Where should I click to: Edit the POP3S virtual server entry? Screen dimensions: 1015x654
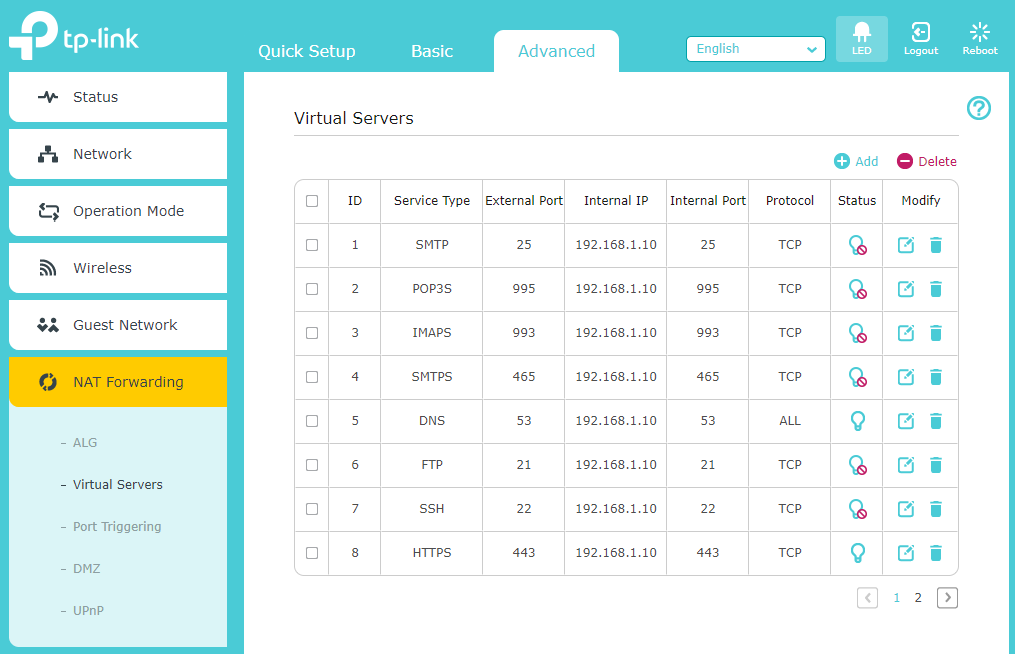point(906,289)
